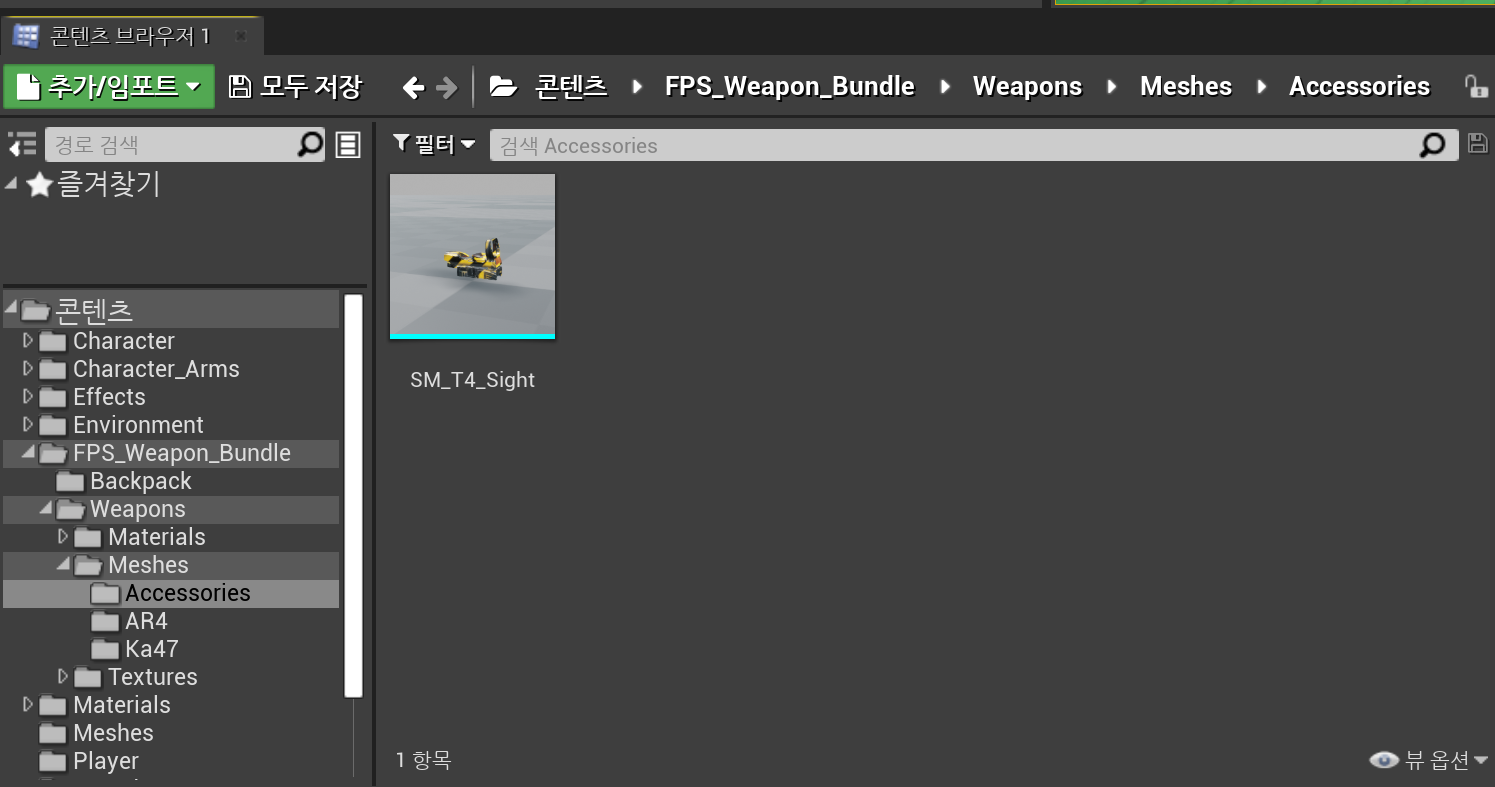
Task: Collapse the 콘텐츠 root tree node
Action: [11, 309]
